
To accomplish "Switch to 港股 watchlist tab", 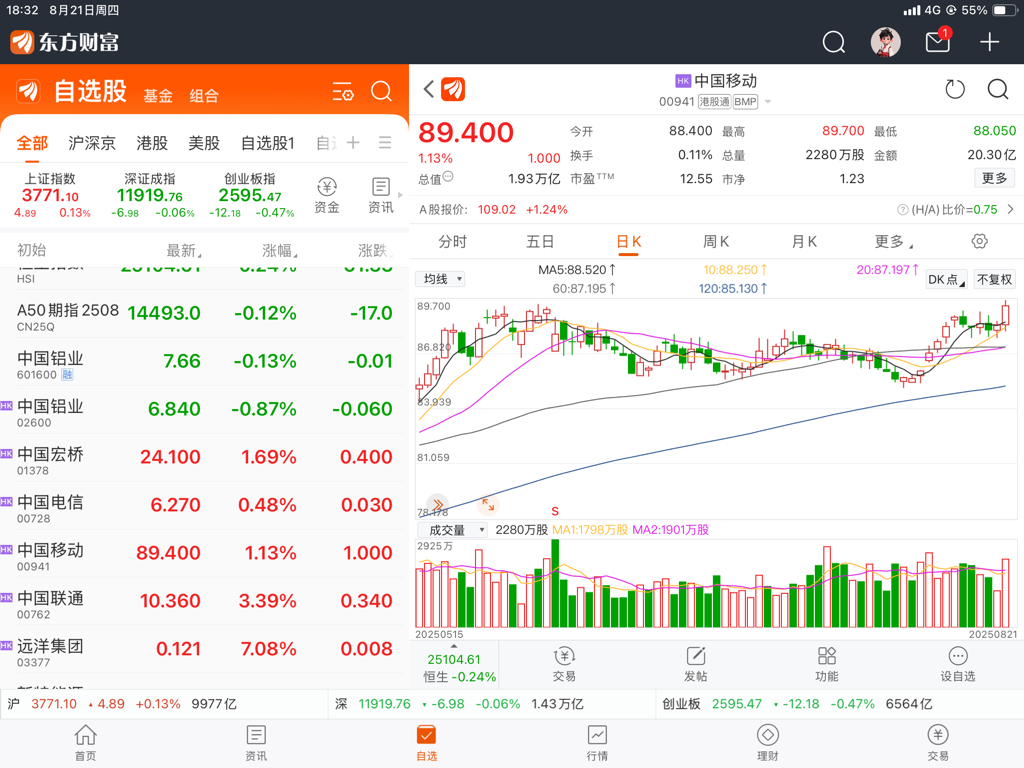I will tap(152, 142).
